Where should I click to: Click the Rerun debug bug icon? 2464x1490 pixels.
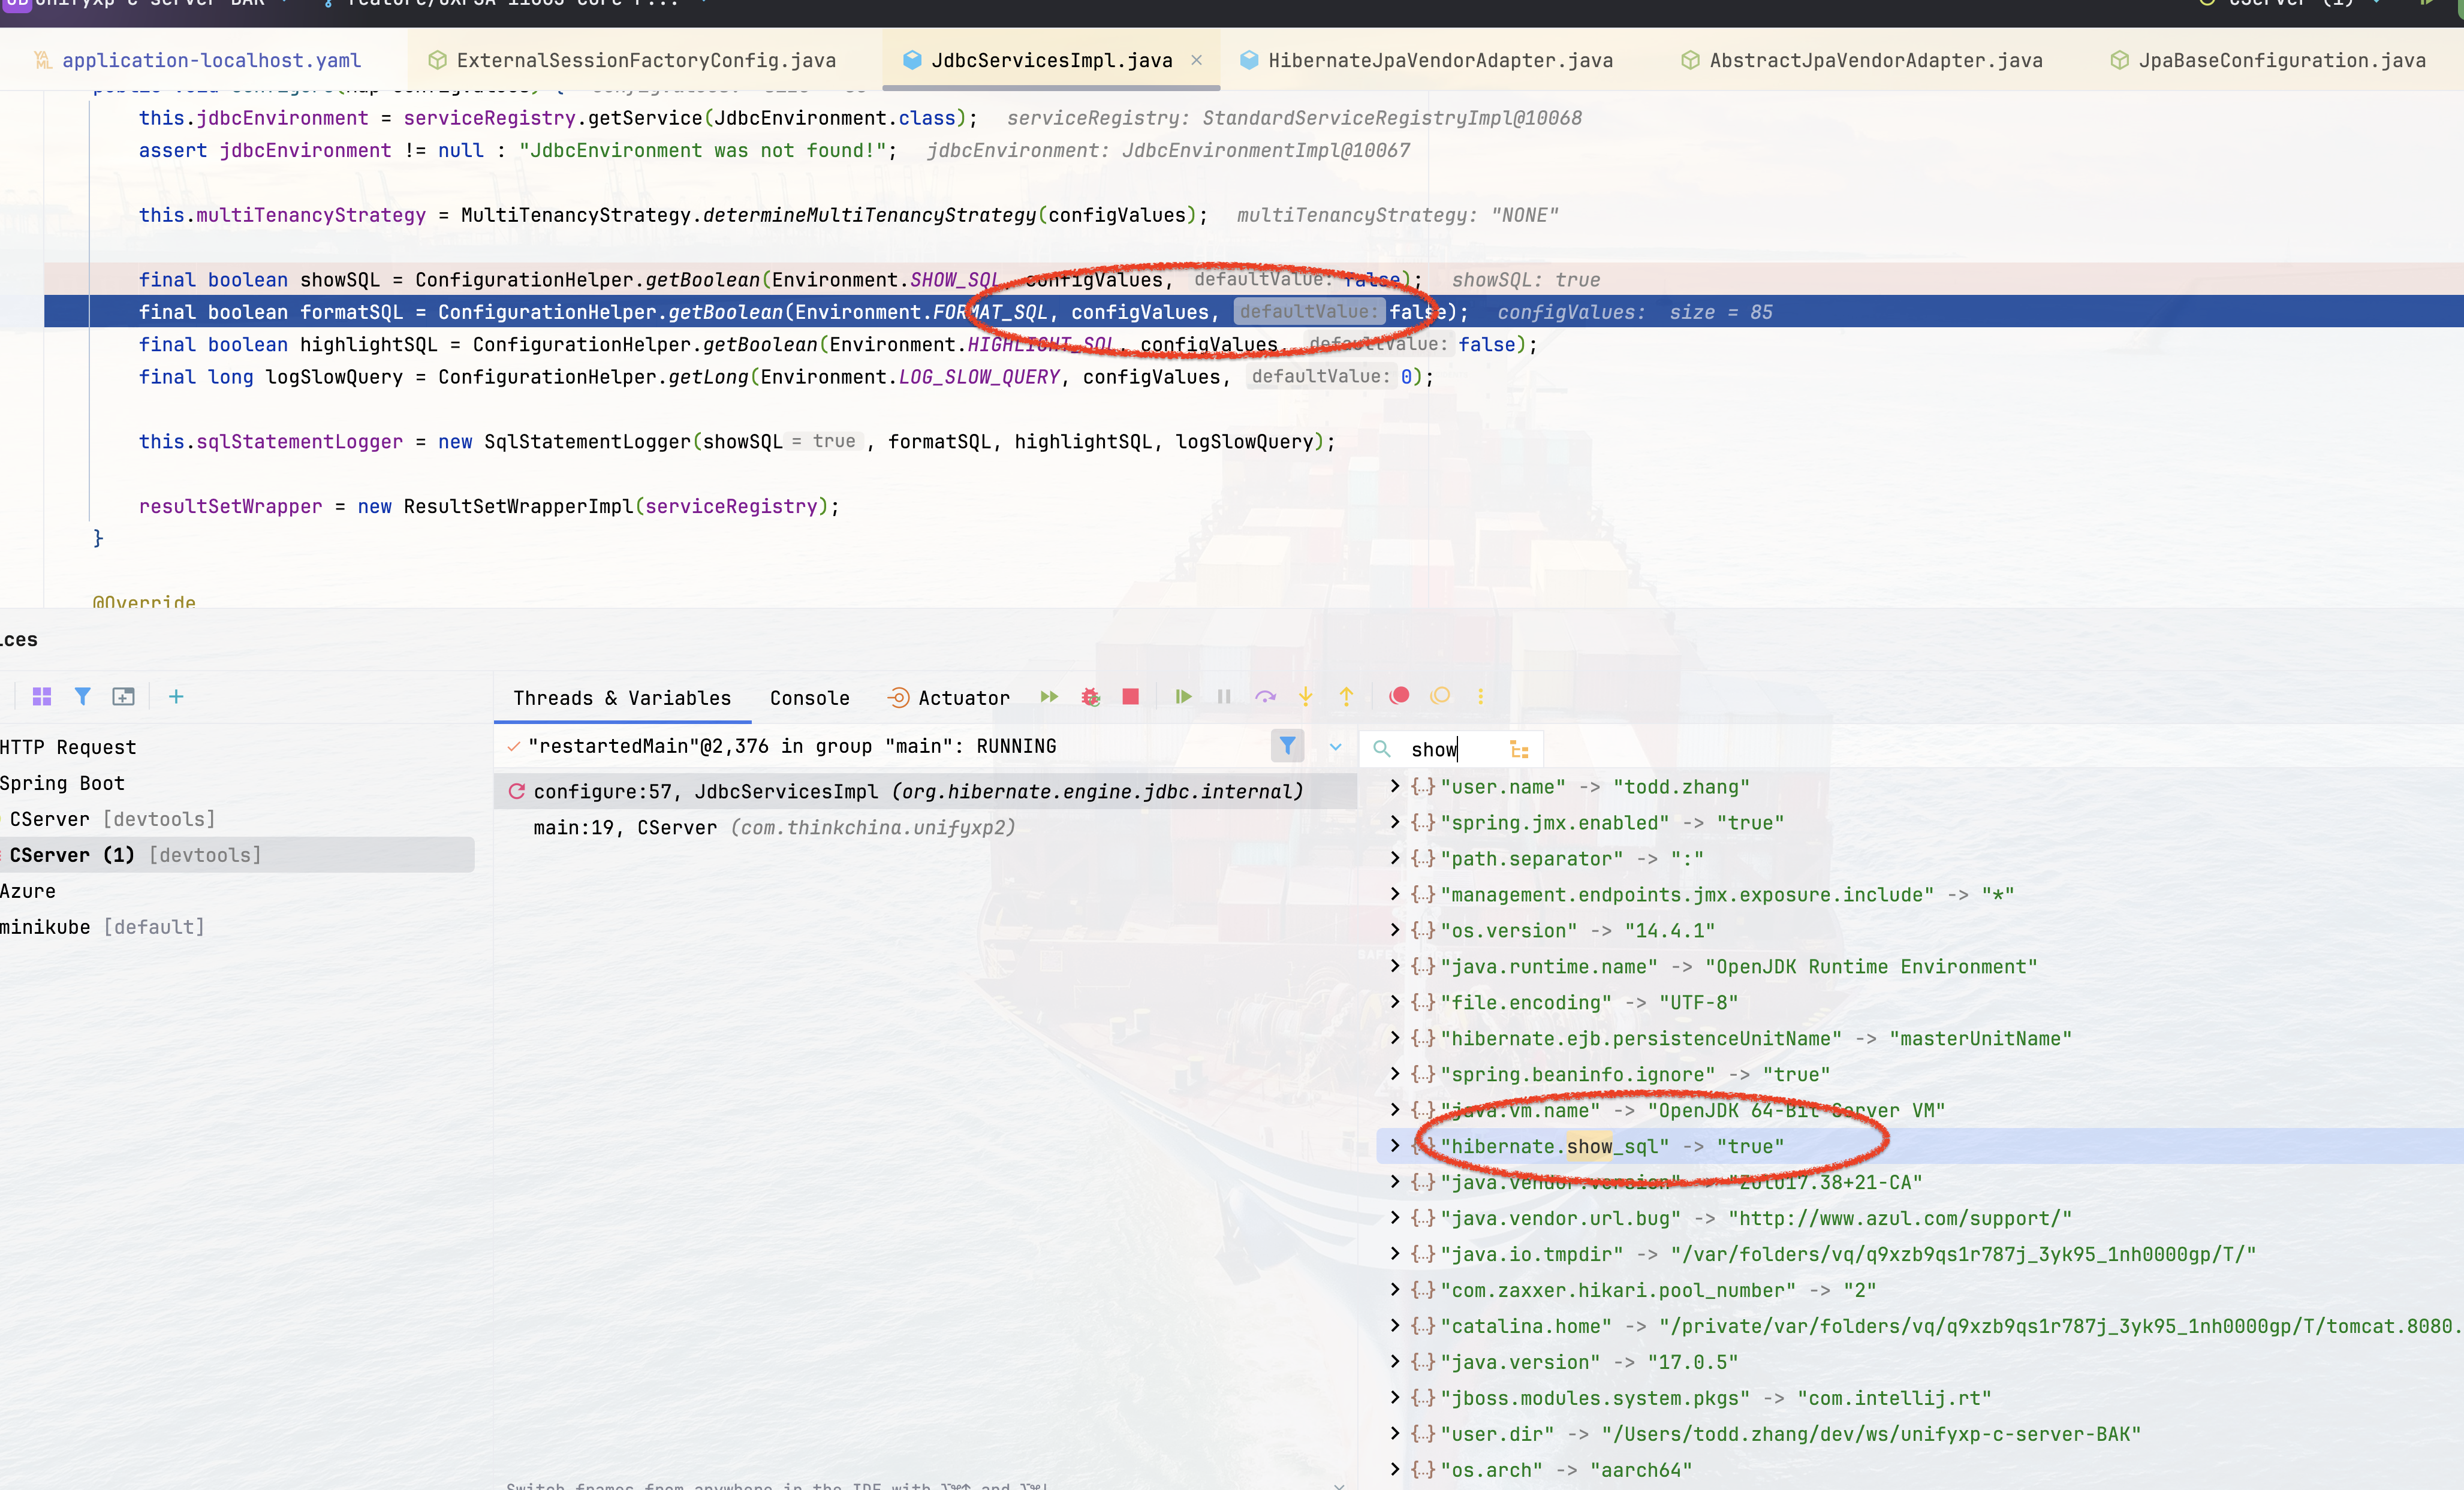[1090, 697]
